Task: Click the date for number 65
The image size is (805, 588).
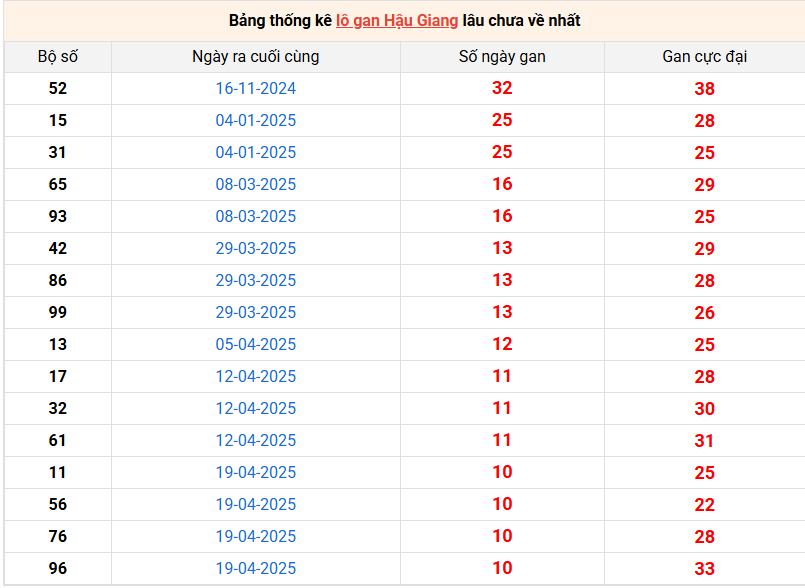Action: 256,184
